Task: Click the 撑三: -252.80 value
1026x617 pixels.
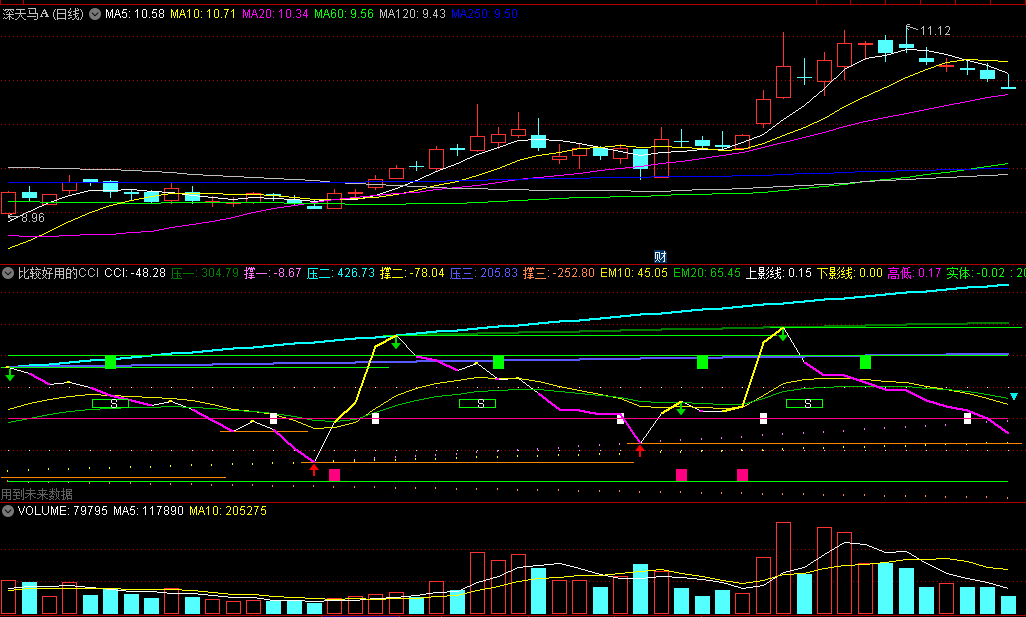Action: tap(559, 273)
